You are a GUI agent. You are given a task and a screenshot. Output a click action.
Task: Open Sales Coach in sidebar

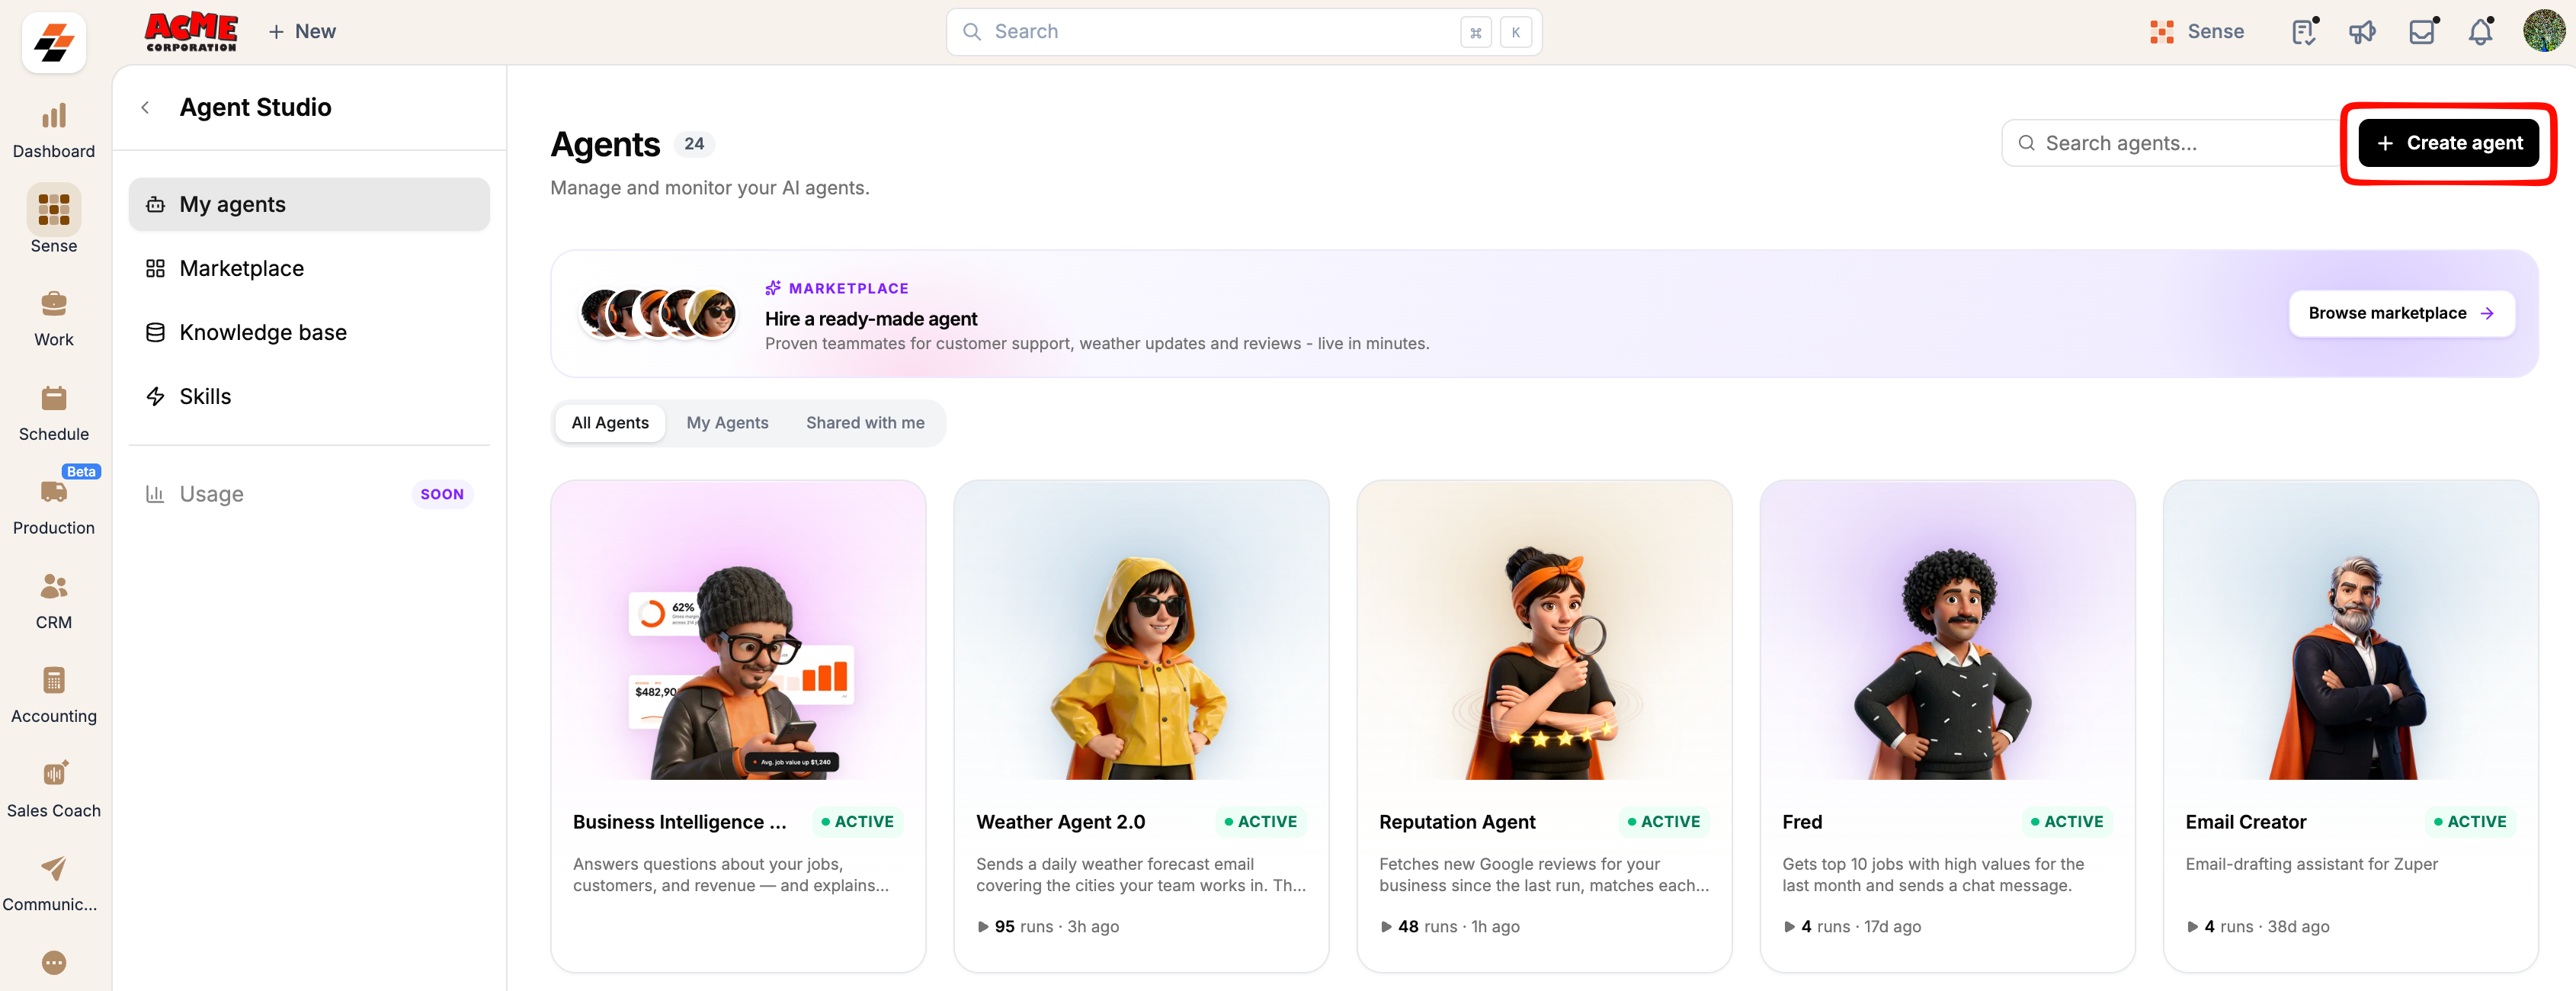pos(54,790)
